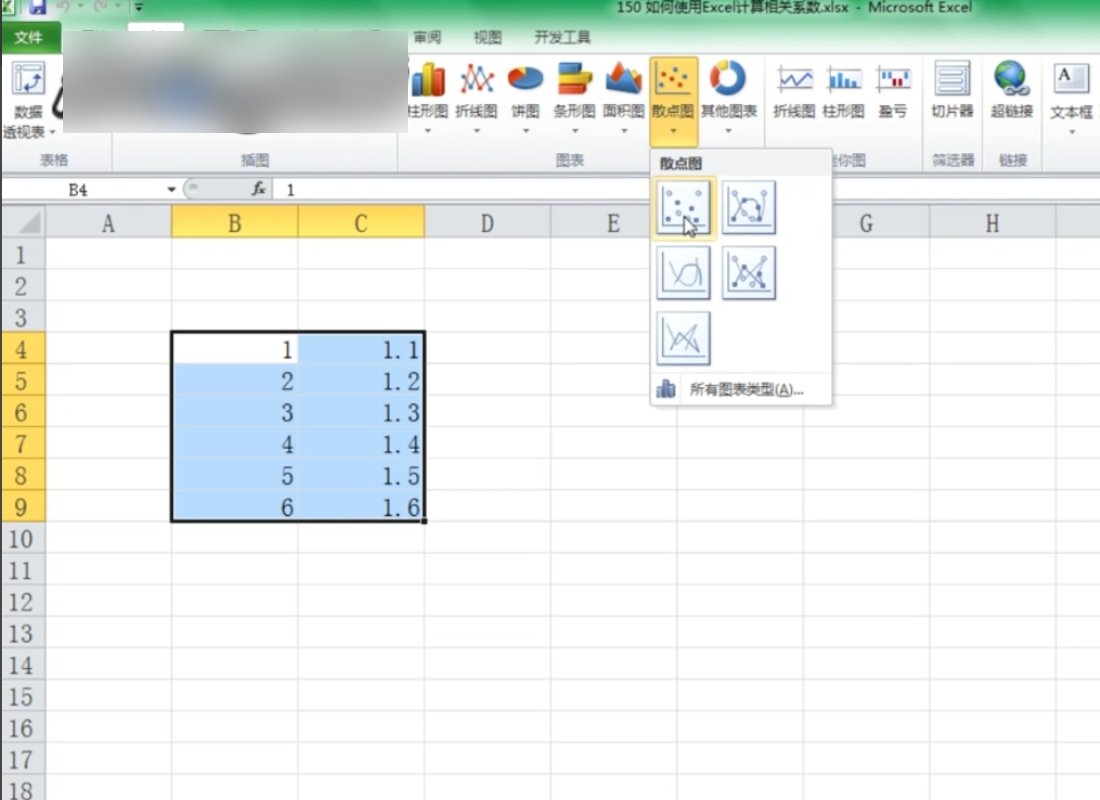Expand the Name Box dropdown arrow
The height and width of the screenshot is (800, 1100).
coord(172,189)
